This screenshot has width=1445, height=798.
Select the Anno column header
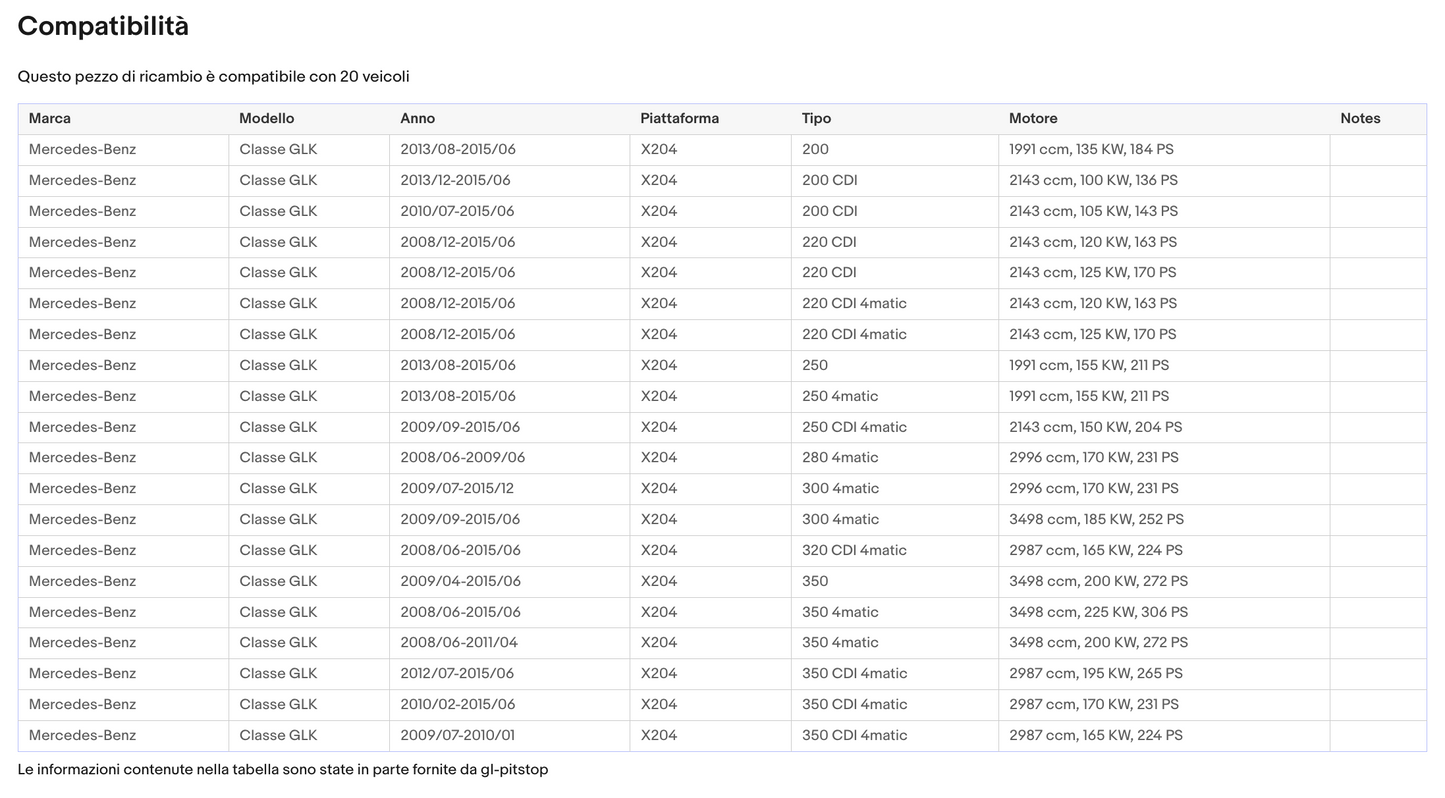(x=417, y=118)
